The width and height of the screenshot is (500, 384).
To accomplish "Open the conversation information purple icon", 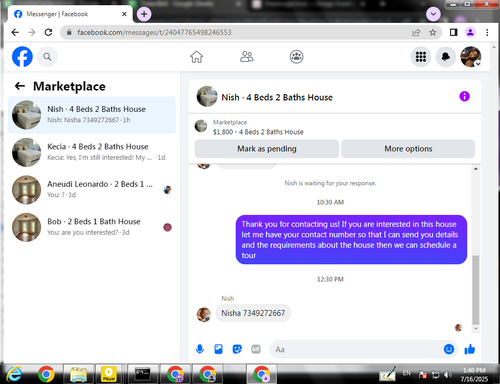I will click(464, 97).
